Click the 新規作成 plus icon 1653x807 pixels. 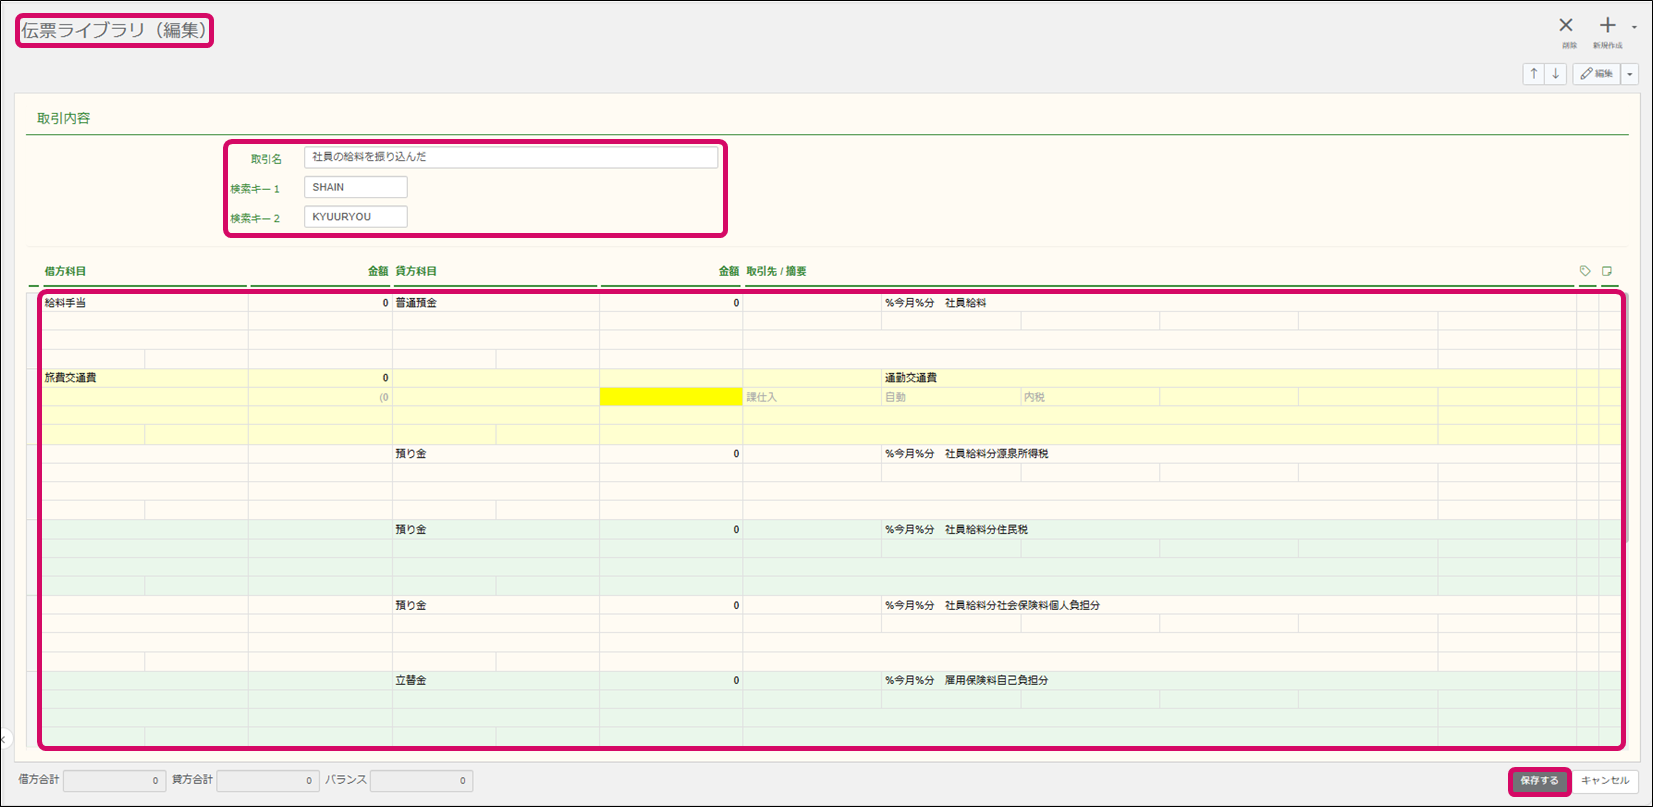(x=1607, y=26)
